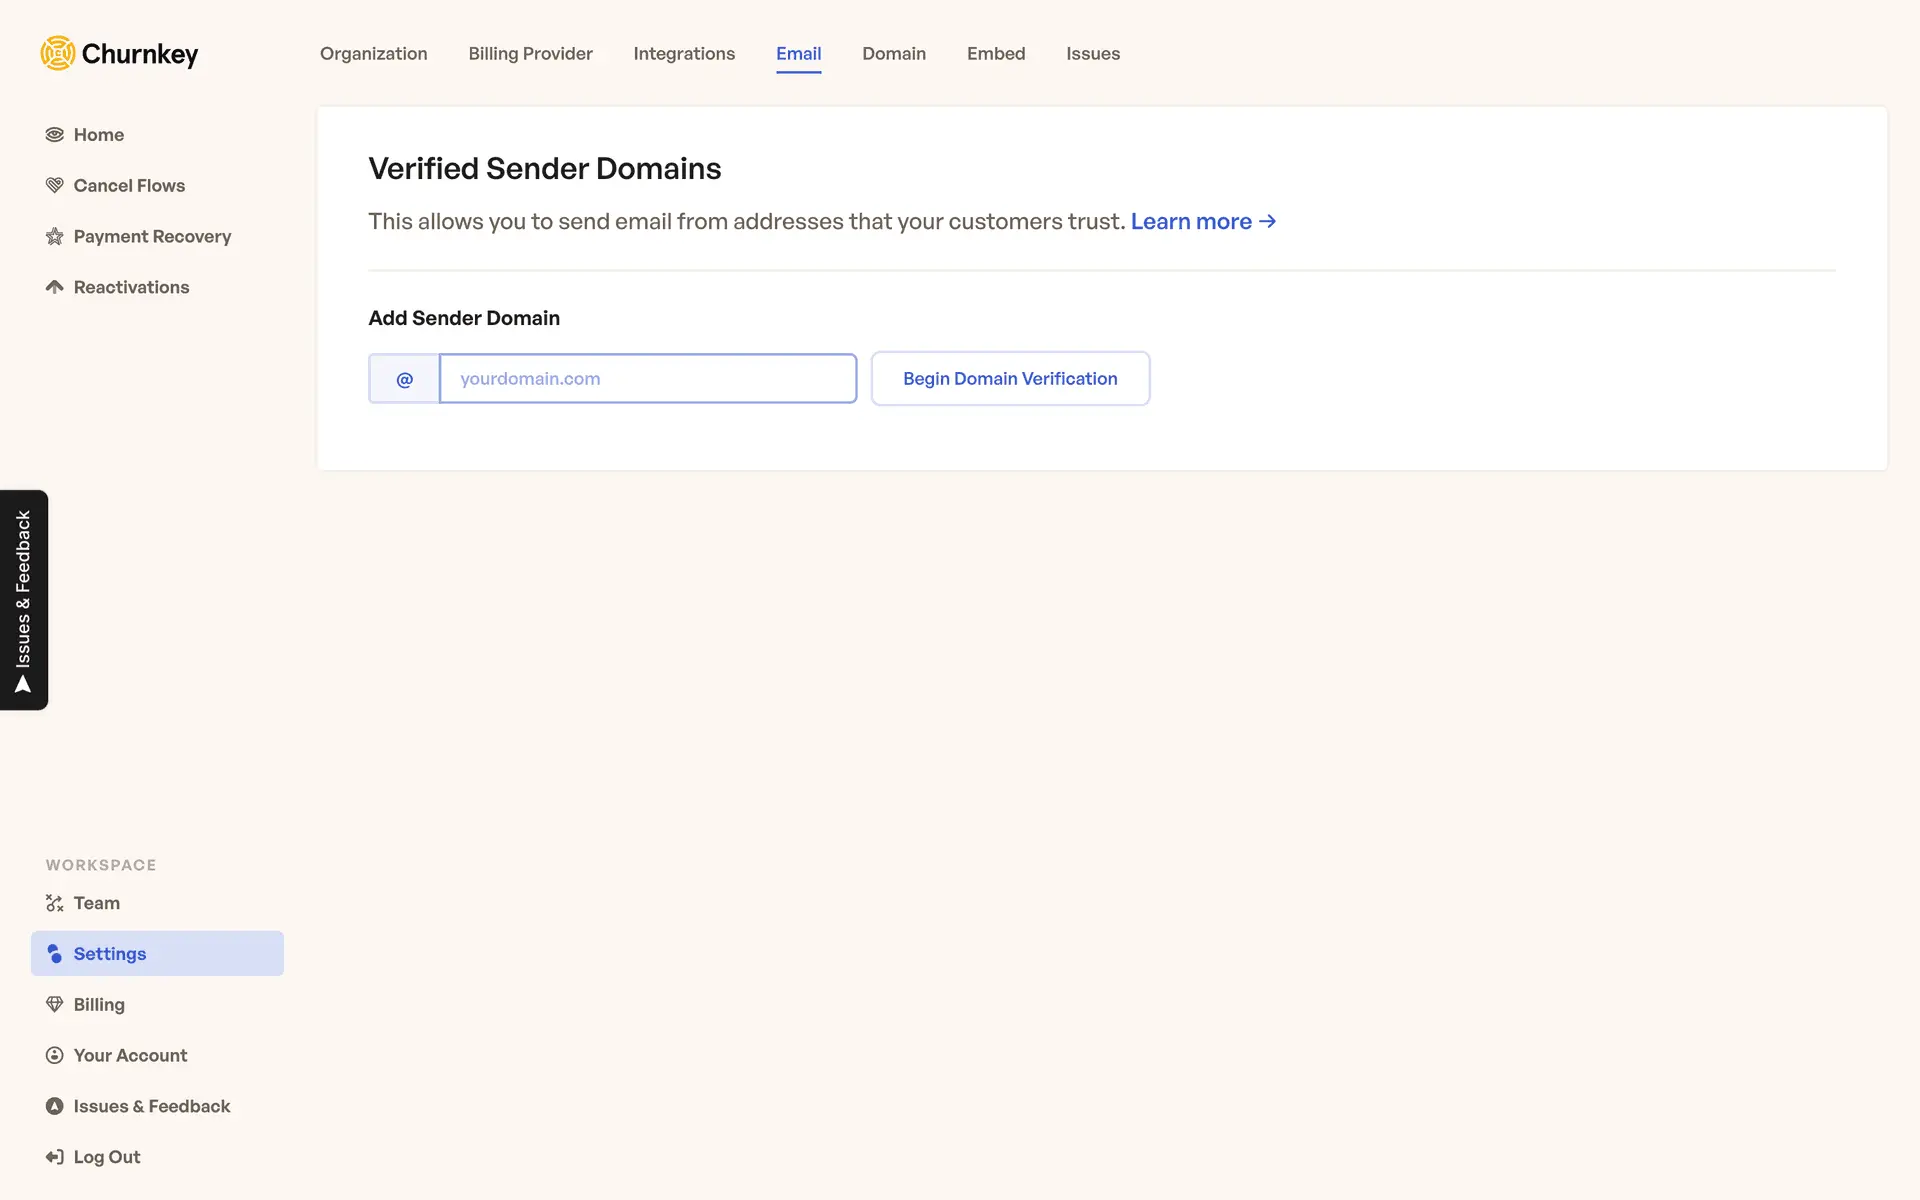Click the Reactivations arrow icon
This screenshot has width=1920, height=1200.
pos(54,287)
